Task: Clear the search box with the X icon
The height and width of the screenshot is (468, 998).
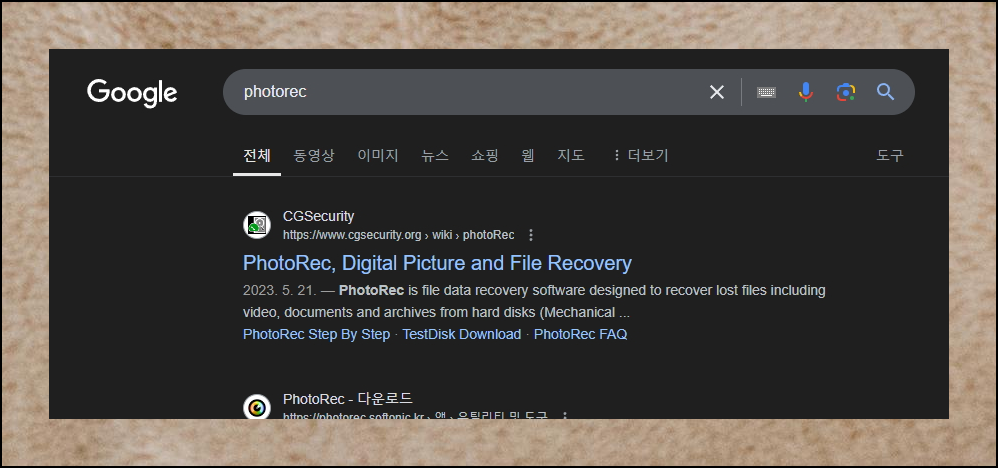Action: (717, 92)
